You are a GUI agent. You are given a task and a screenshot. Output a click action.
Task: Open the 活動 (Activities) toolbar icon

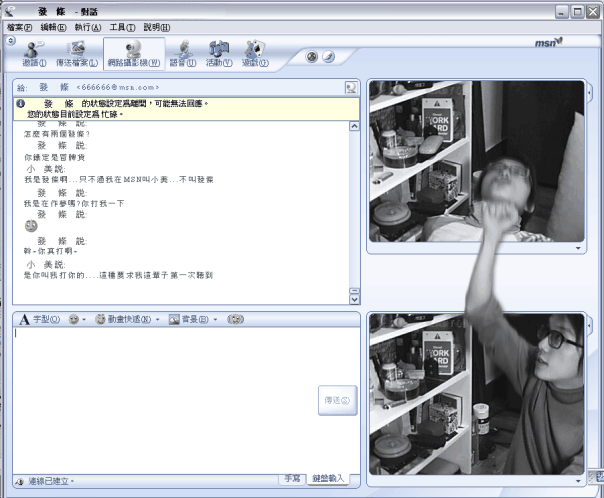pos(219,53)
